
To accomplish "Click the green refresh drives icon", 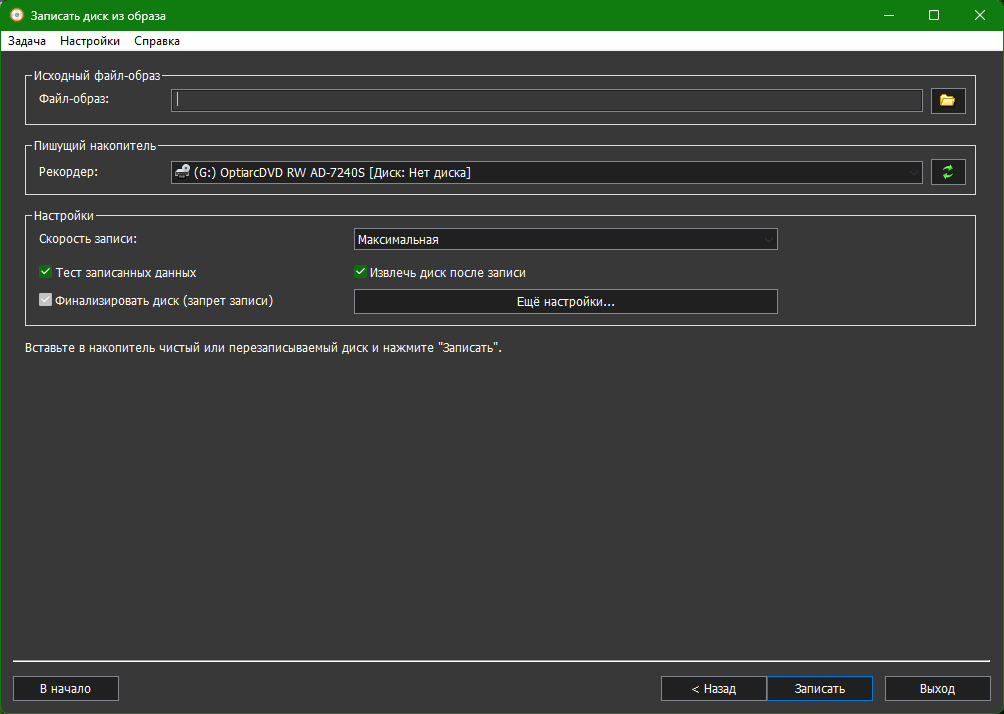I will point(947,173).
